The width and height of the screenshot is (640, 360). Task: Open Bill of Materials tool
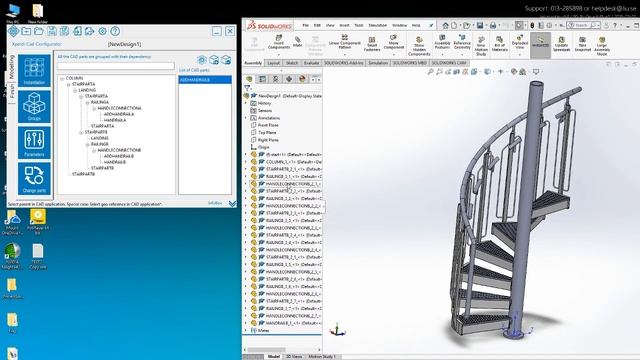click(x=500, y=44)
